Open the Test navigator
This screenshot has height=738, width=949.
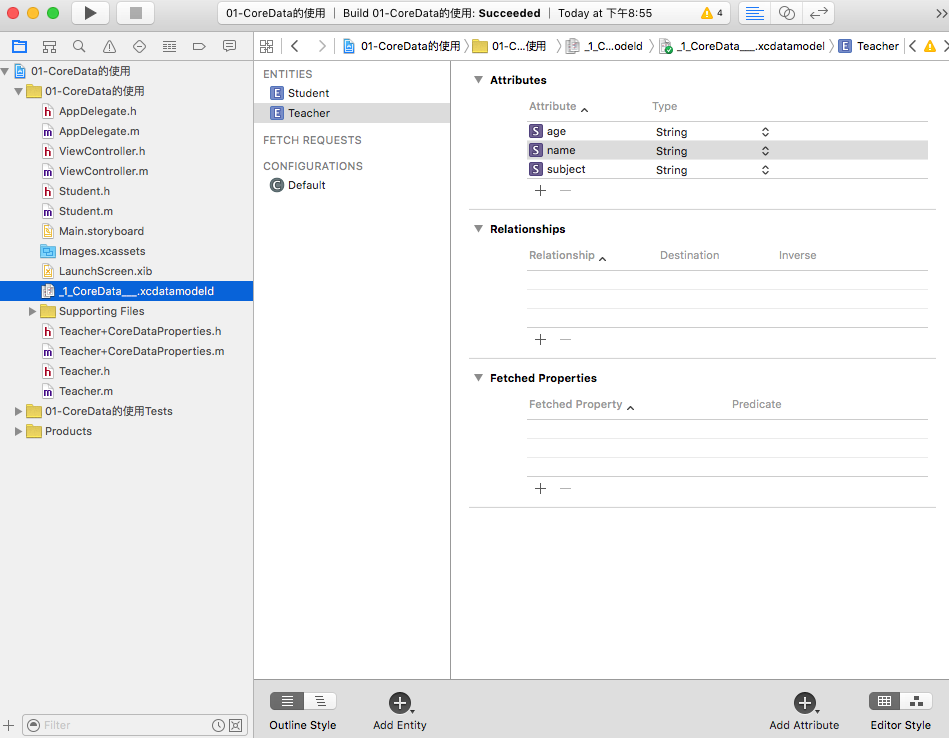tap(139, 46)
